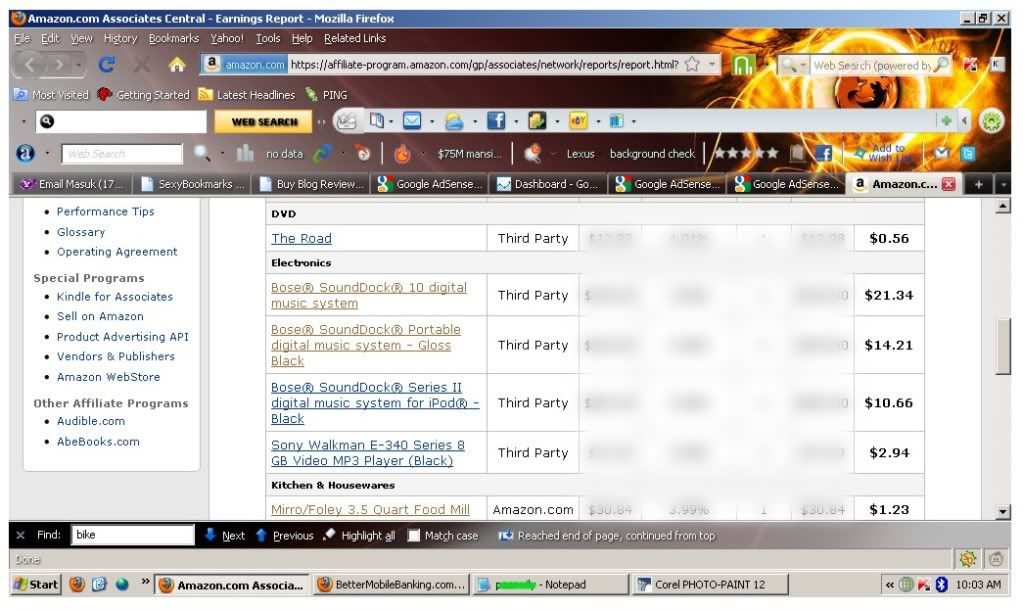1023x610 pixels.
Task: Toggle Highlight all in the find bar
Action: coord(358,536)
